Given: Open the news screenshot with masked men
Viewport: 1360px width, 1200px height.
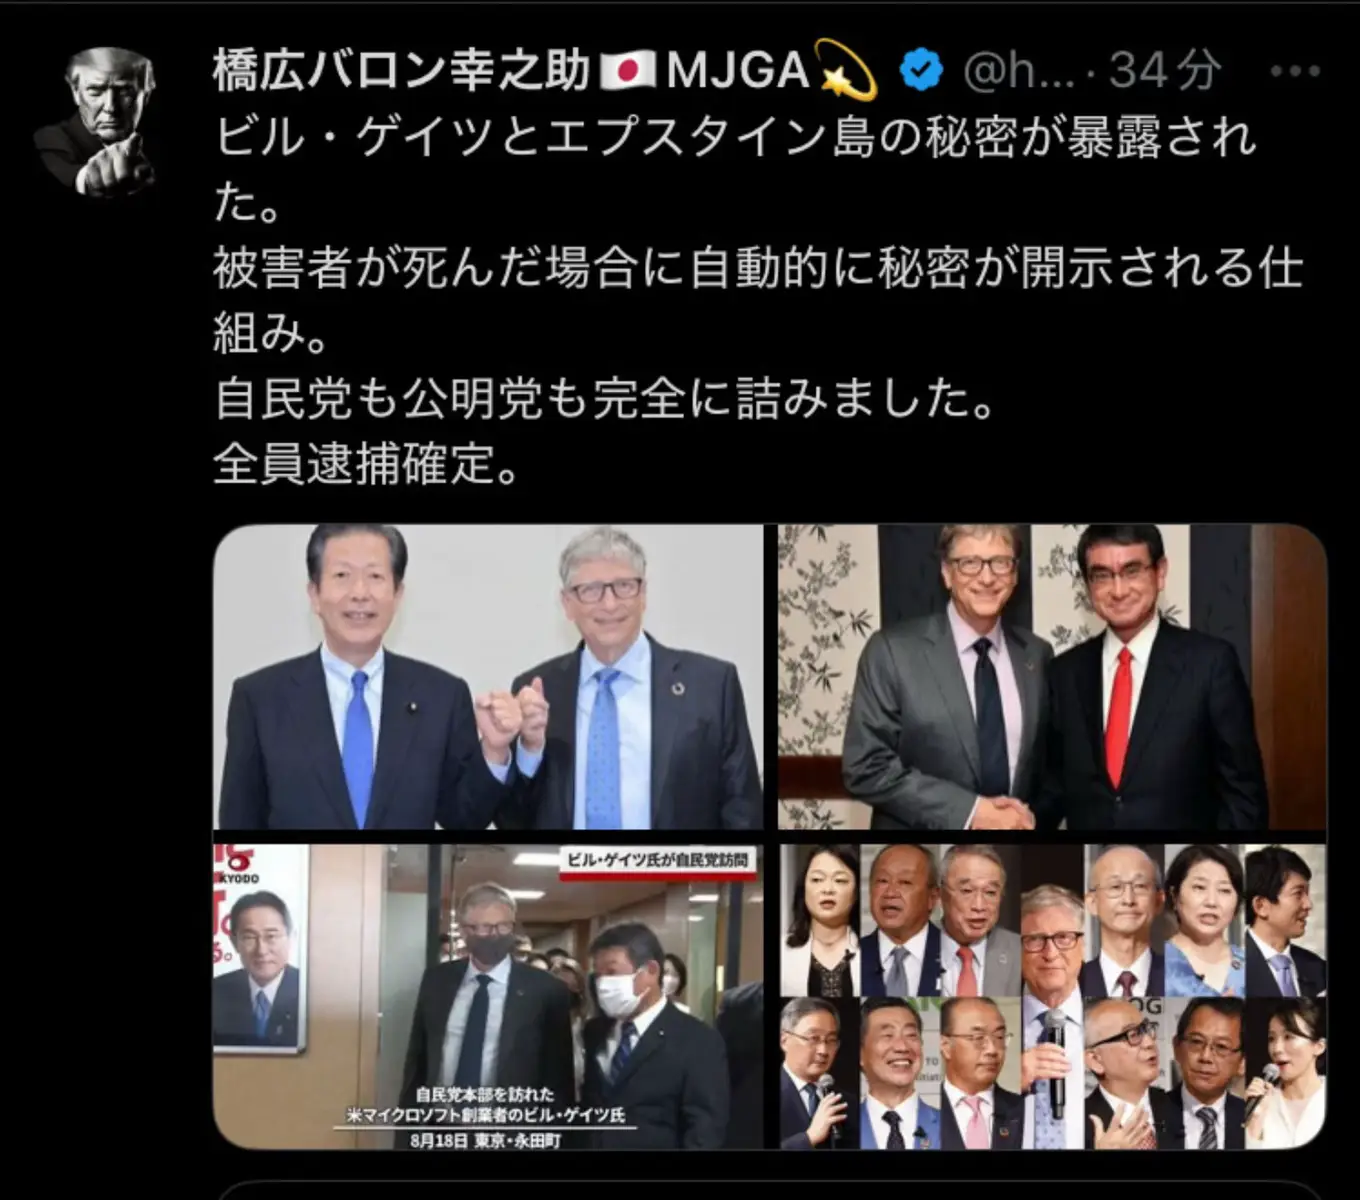Looking at the screenshot, I should (488, 996).
